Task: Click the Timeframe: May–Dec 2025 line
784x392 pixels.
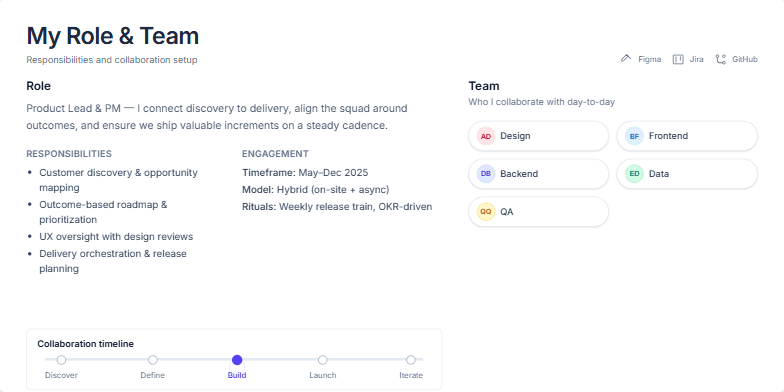Action: pyautogui.click(x=305, y=173)
